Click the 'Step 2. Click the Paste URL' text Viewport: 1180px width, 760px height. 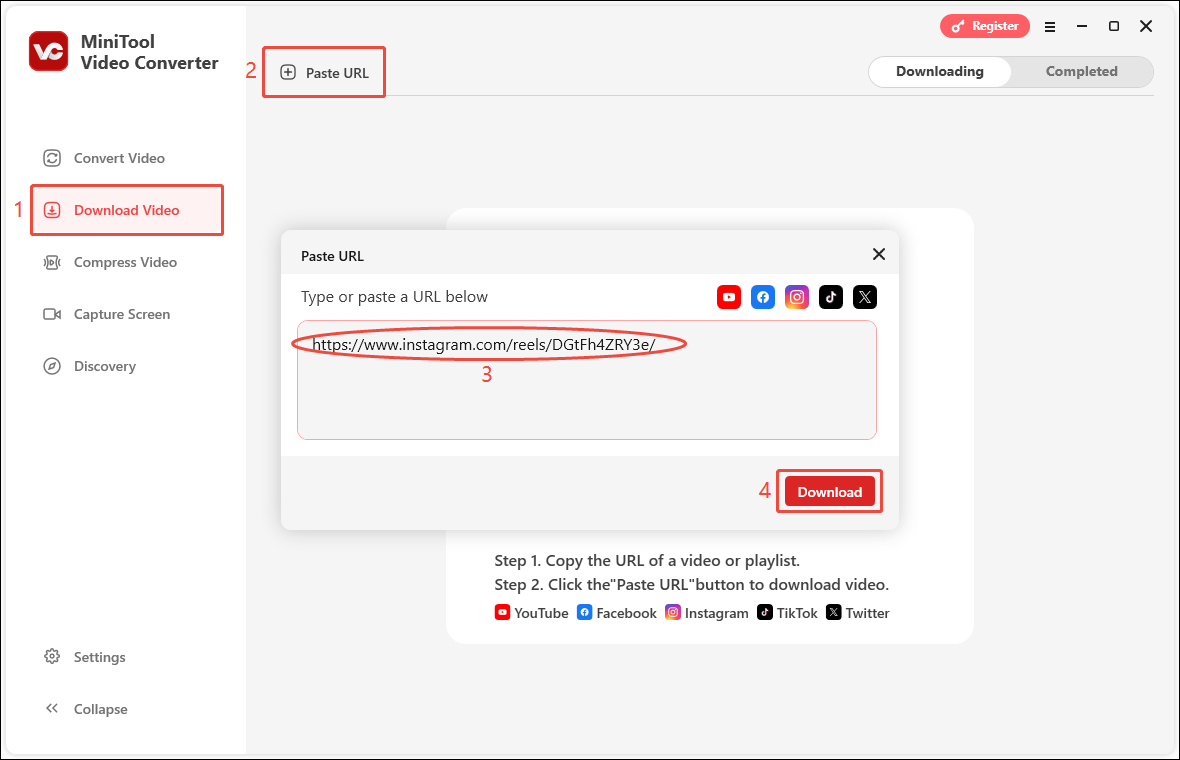point(692,585)
